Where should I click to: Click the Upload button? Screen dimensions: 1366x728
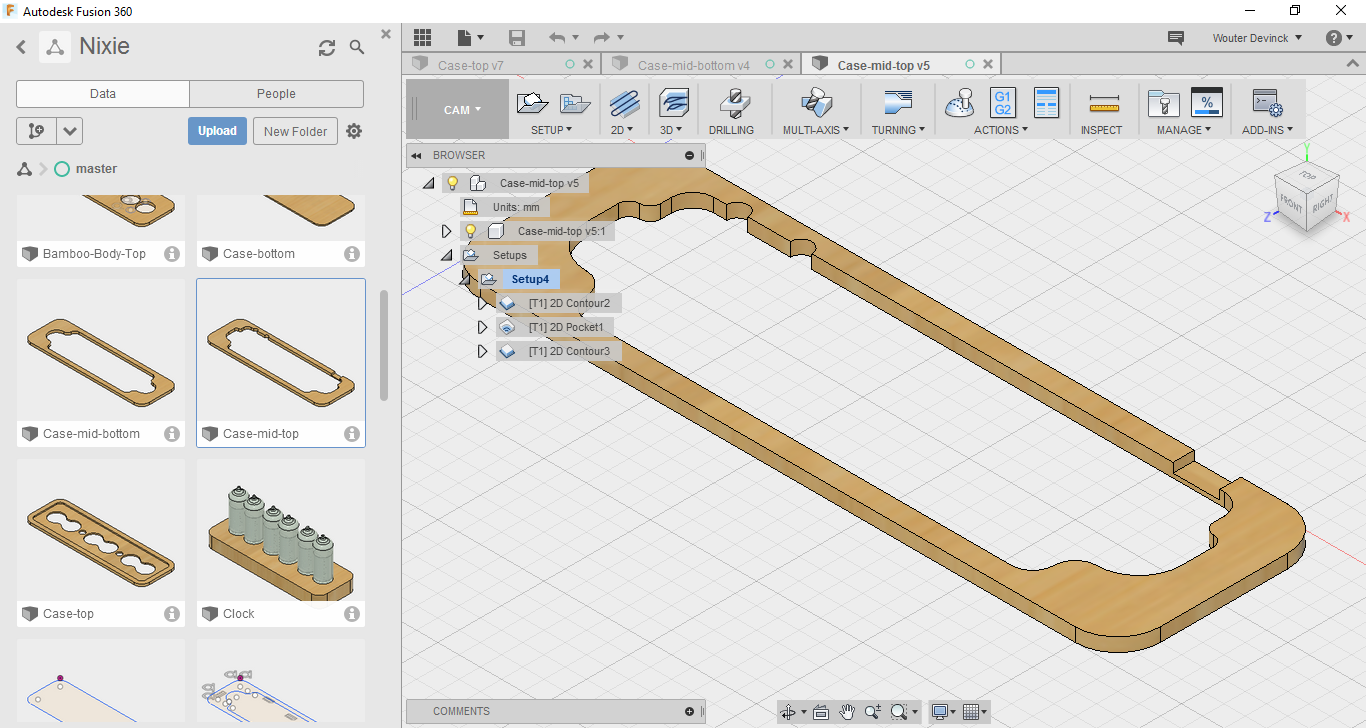(x=217, y=131)
